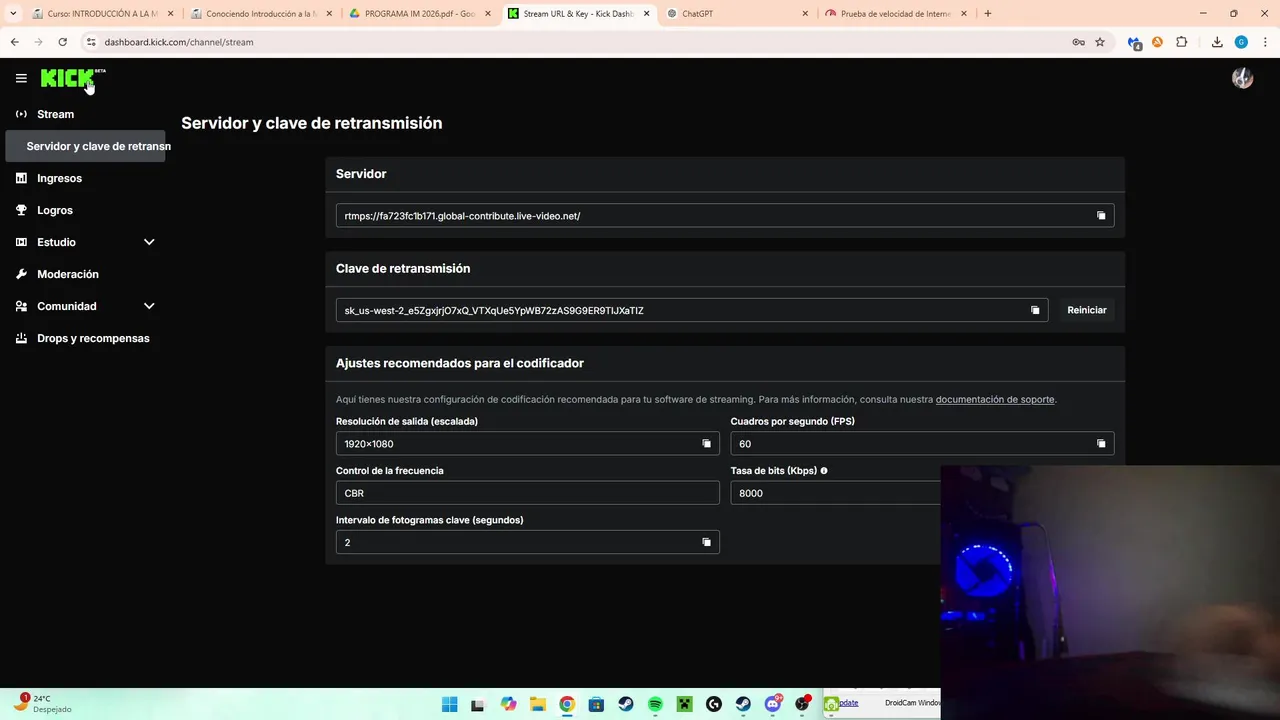The width and height of the screenshot is (1280, 720).
Task: Click the browser address bar URL
Action: (179, 42)
